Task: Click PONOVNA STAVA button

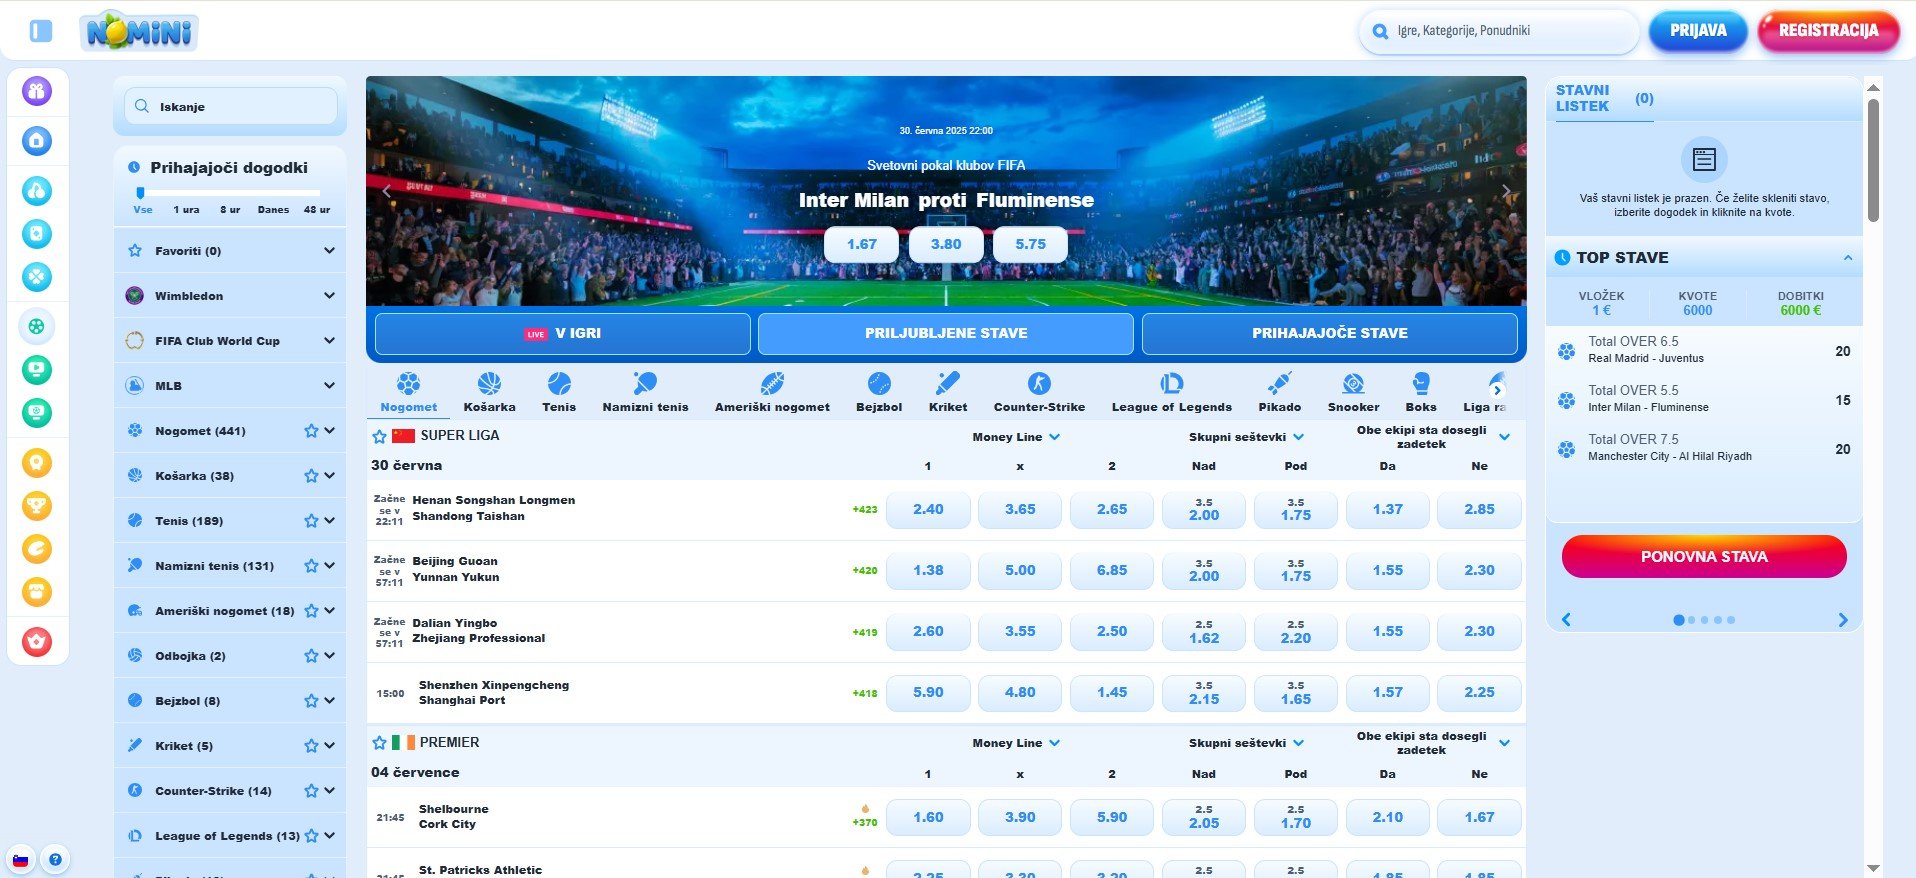Action: (x=1704, y=557)
